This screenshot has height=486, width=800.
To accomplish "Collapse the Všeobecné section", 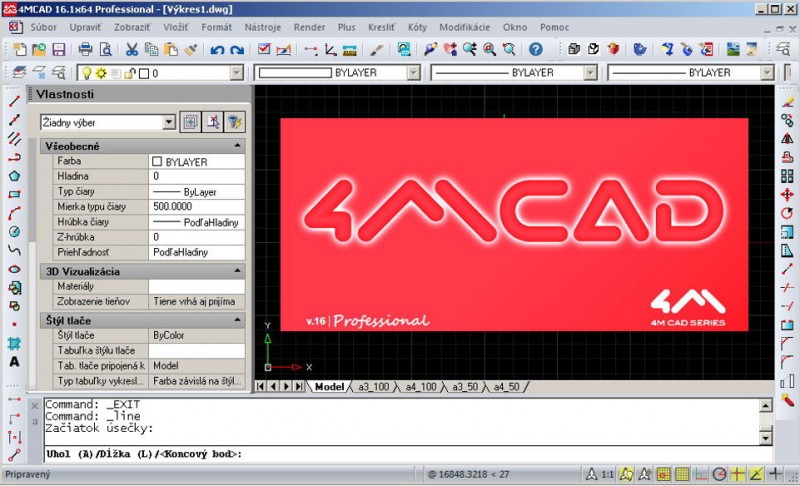I will point(237,146).
